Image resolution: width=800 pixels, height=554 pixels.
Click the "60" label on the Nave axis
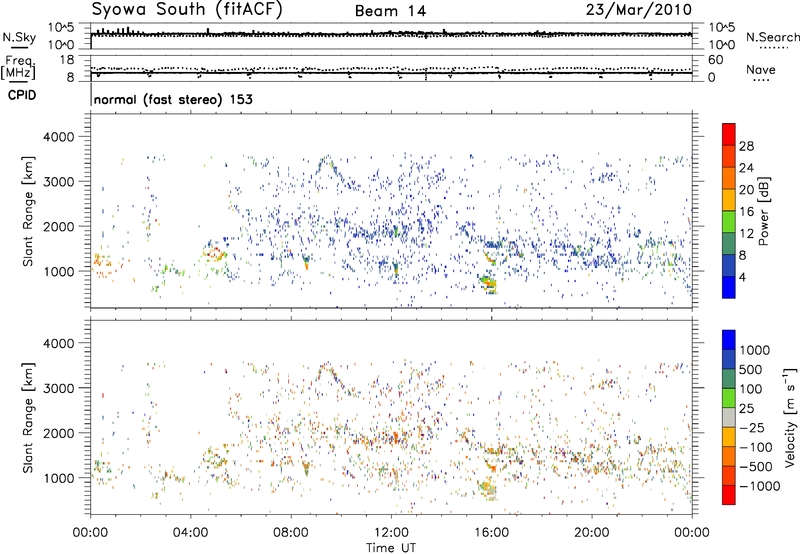(x=715, y=60)
